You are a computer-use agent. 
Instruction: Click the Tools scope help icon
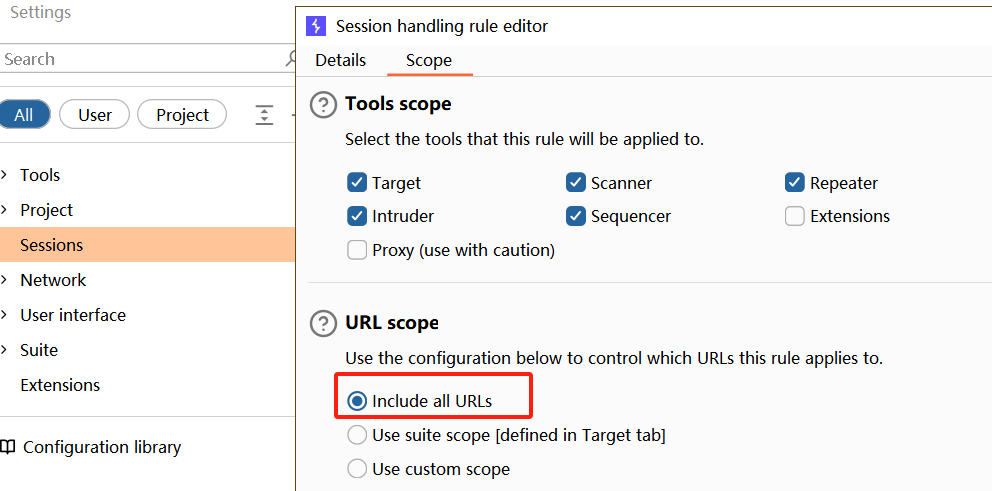pos(323,104)
